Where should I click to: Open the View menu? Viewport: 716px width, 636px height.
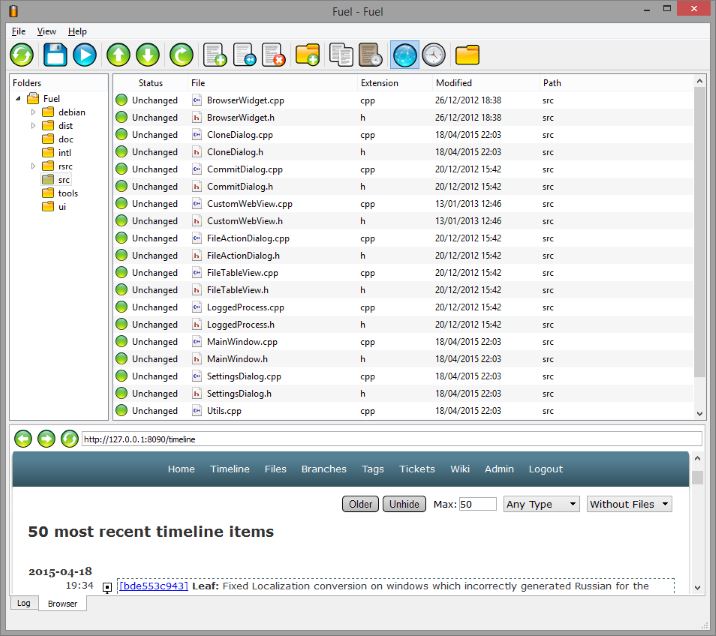[x=46, y=32]
